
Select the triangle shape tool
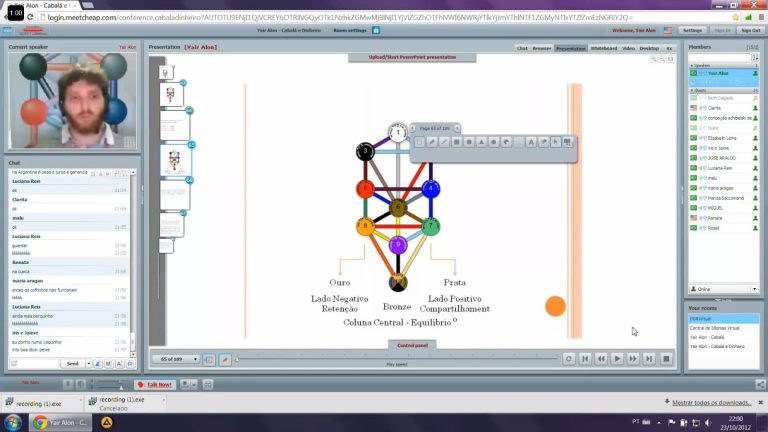pyautogui.click(x=481, y=142)
